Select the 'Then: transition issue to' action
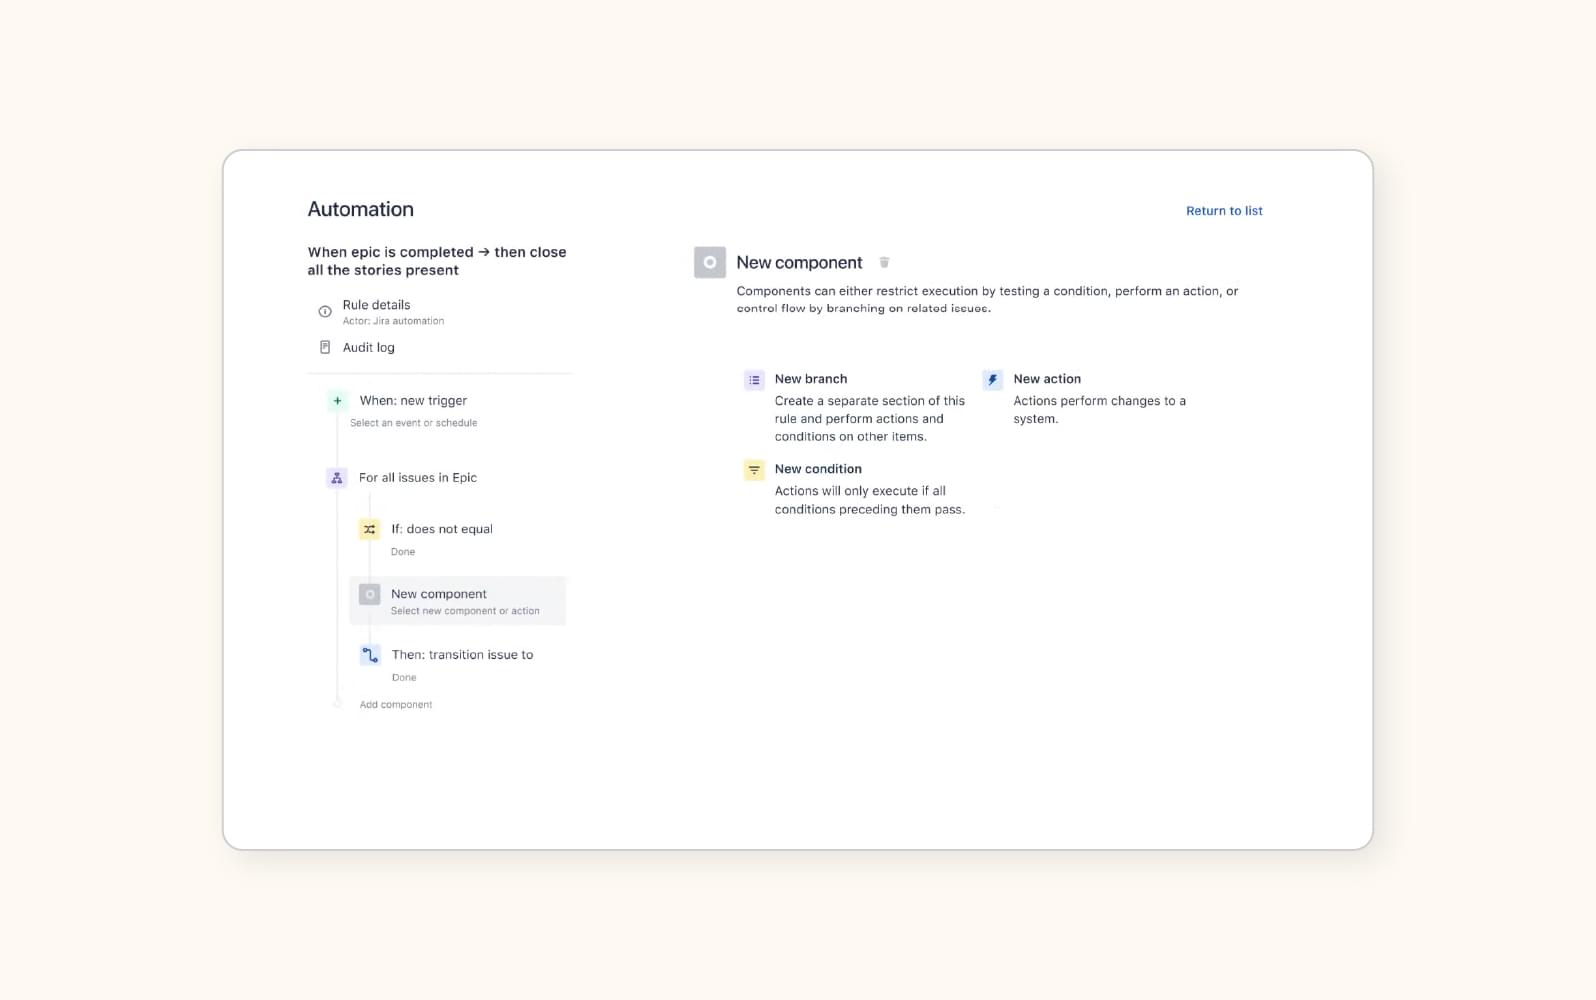This screenshot has width=1596, height=1000. (x=462, y=655)
